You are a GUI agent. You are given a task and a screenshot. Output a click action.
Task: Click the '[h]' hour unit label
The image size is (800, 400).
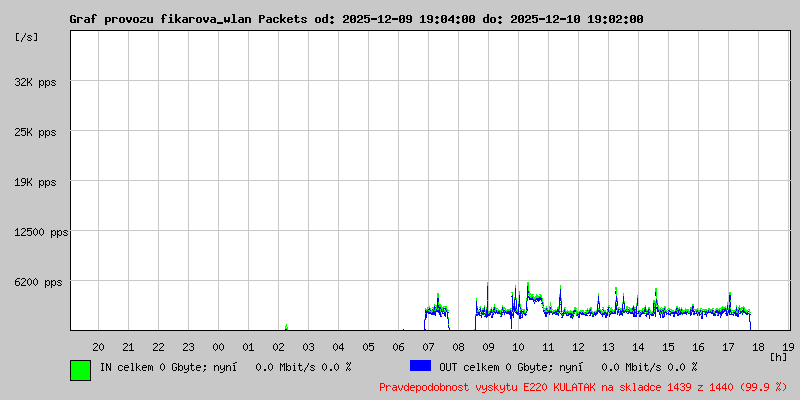779,357
